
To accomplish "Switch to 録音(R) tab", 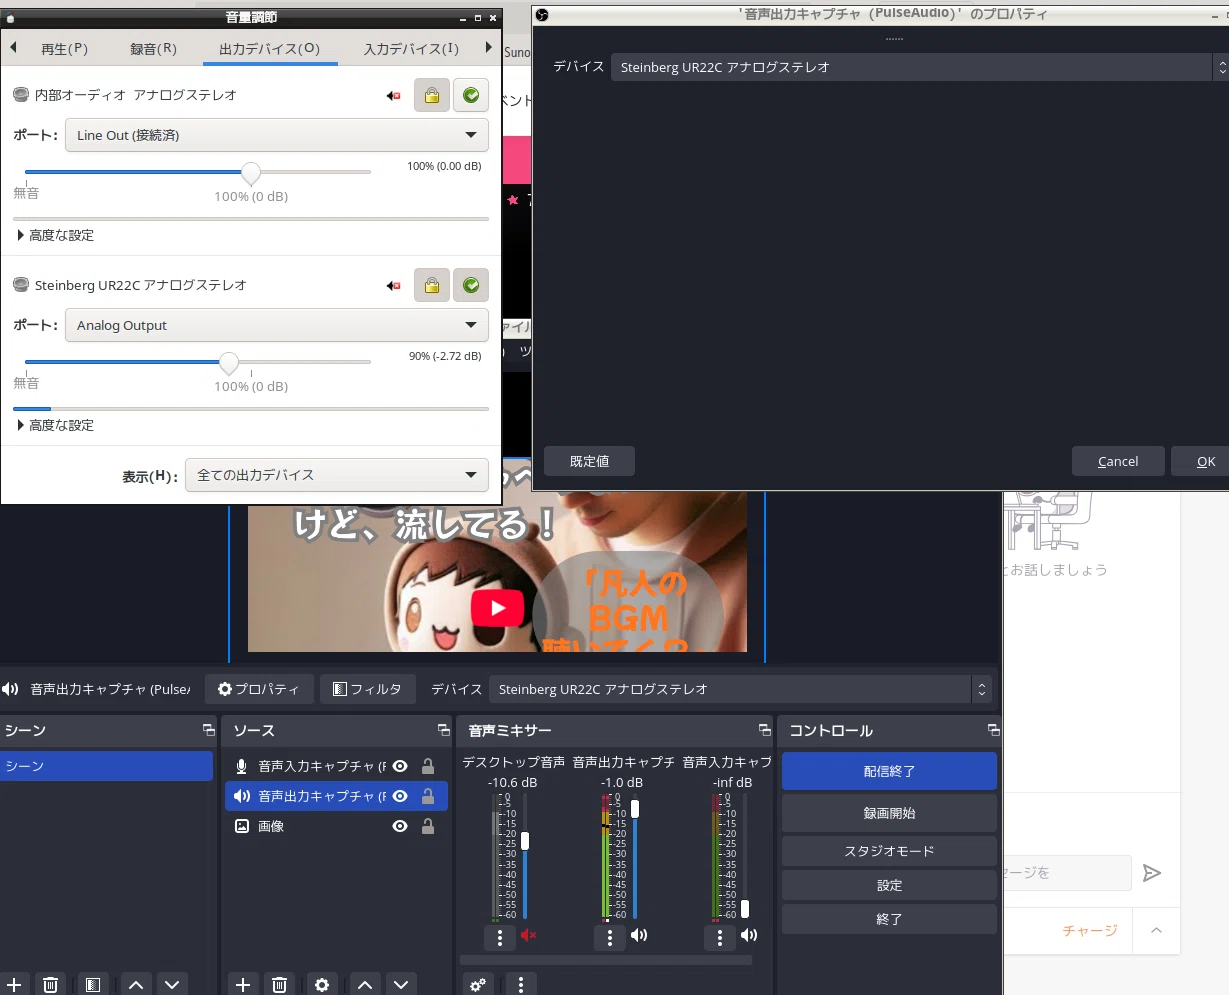I will coord(153,48).
